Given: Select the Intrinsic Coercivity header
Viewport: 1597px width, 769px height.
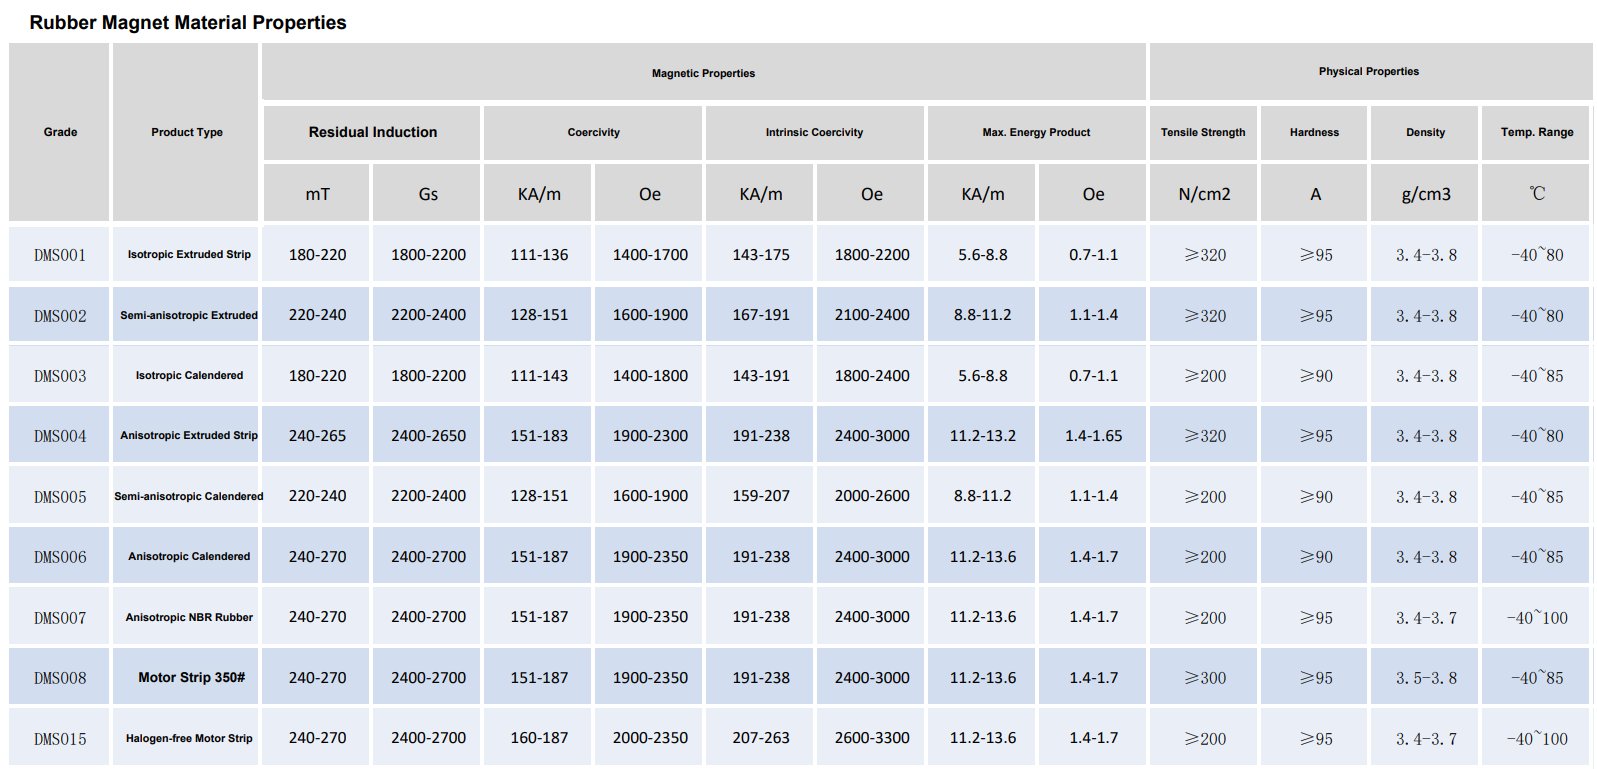Looking at the screenshot, I should (x=814, y=132).
